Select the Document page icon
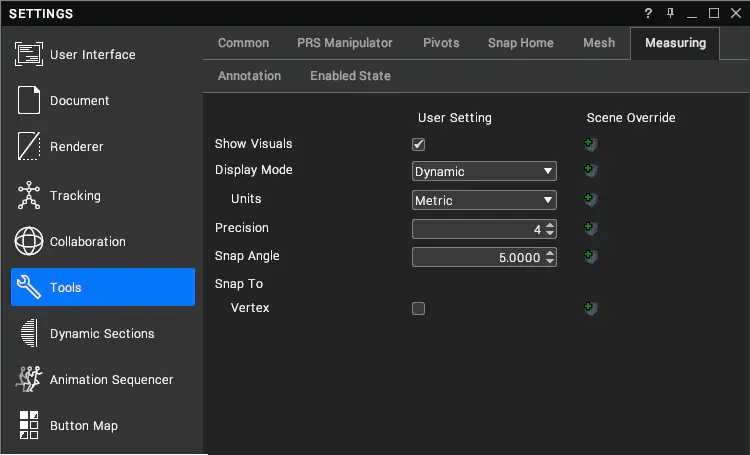The height and width of the screenshot is (455, 750). click(x=29, y=100)
